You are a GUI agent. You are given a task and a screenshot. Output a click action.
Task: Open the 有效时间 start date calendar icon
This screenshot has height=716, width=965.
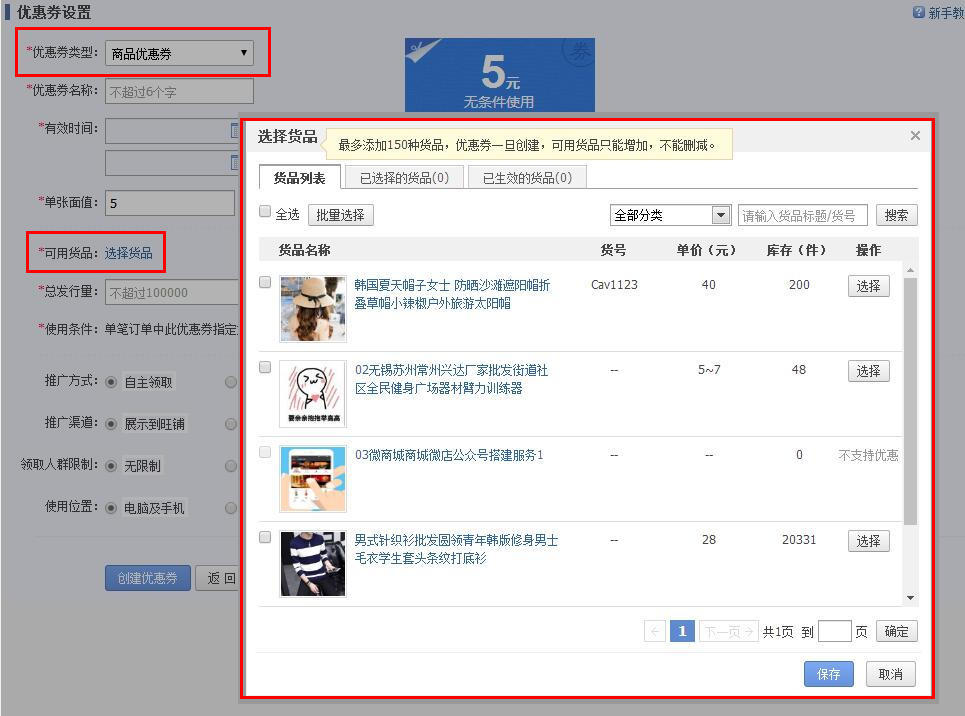pos(234,131)
